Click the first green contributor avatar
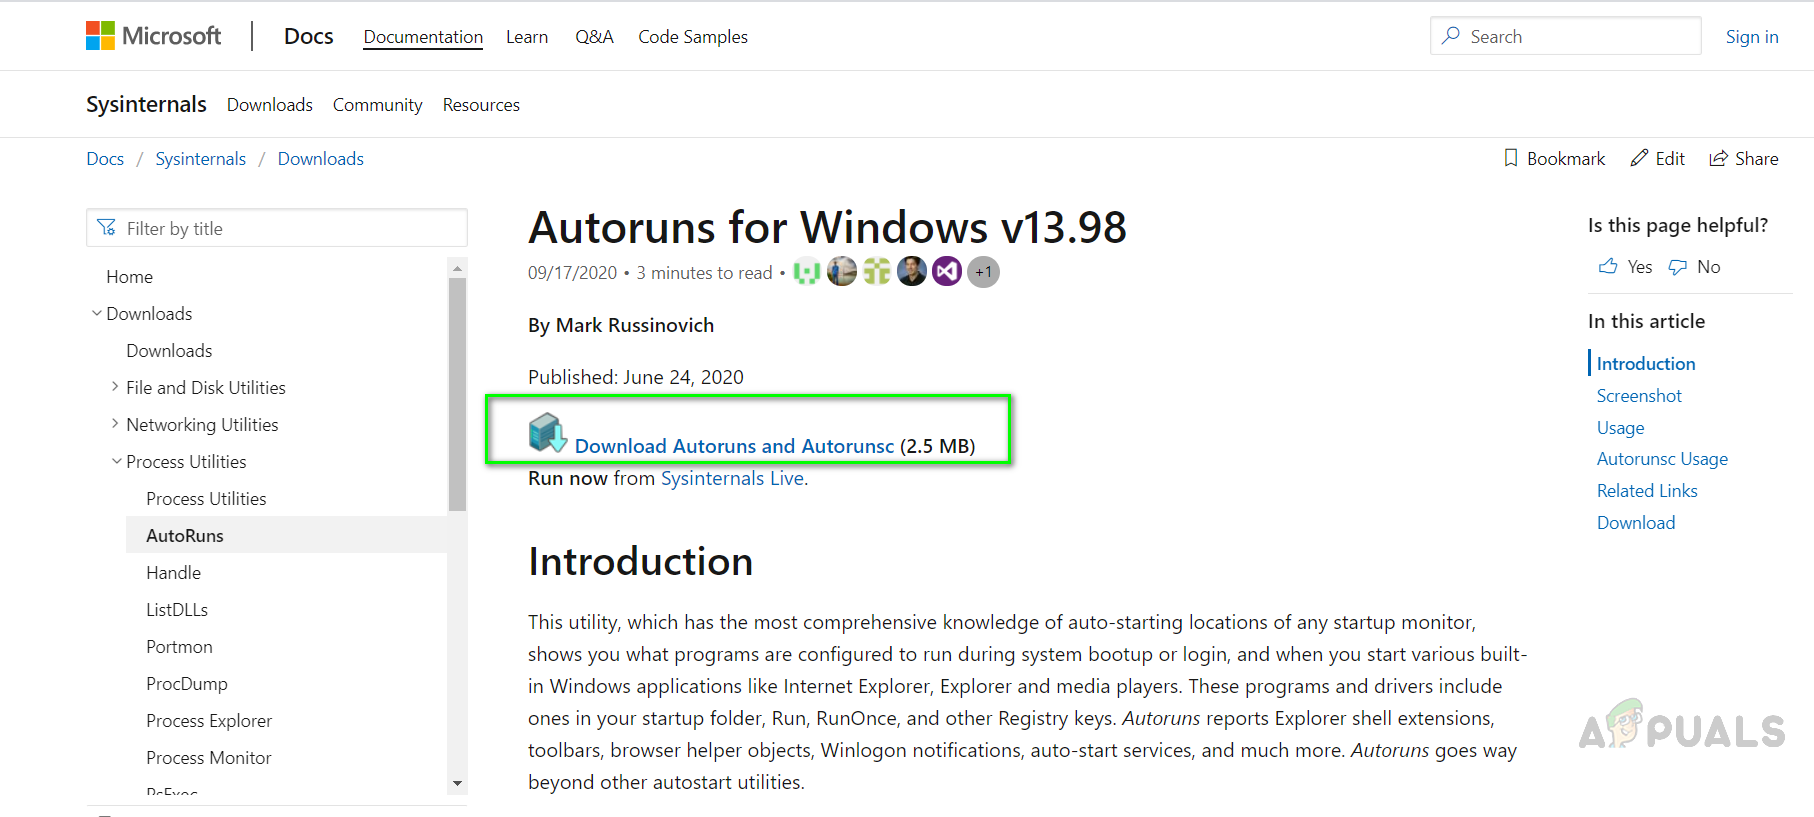Screen dimensions: 1814x817 806,272
